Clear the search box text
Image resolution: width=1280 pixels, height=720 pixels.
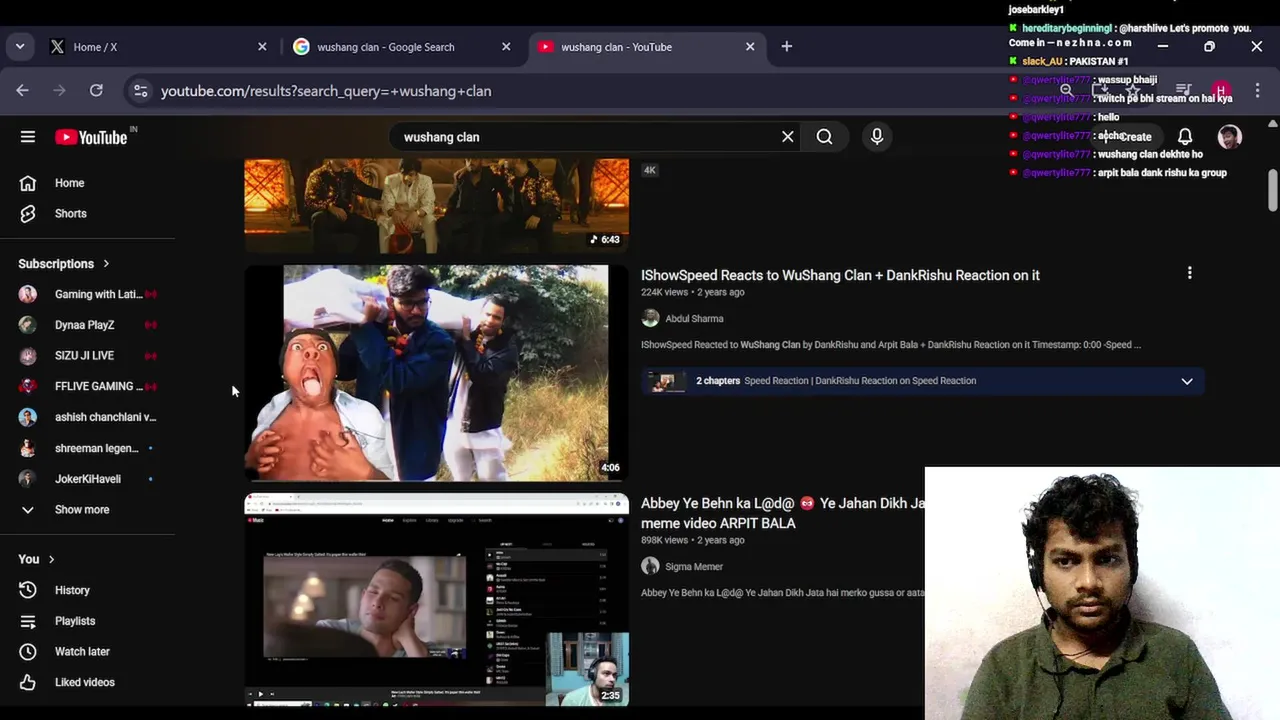(x=788, y=137)
